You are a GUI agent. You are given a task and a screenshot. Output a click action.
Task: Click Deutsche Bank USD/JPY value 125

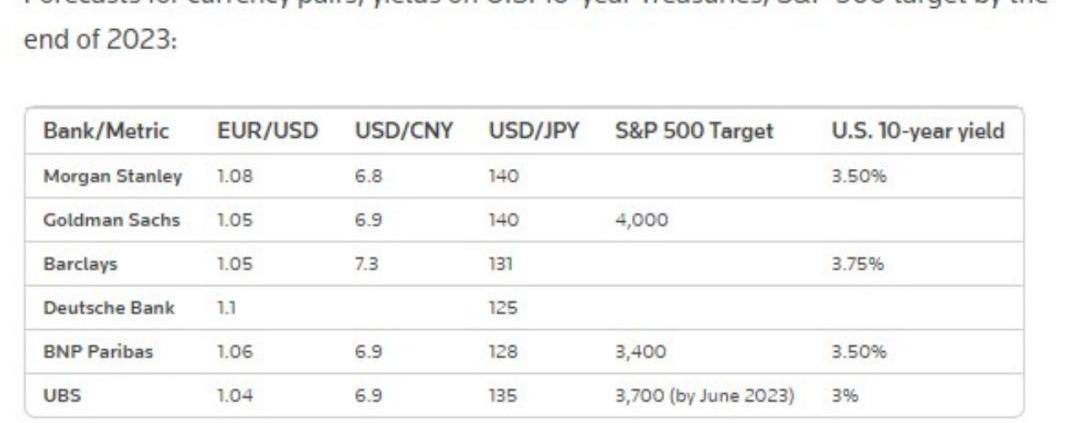503,307
